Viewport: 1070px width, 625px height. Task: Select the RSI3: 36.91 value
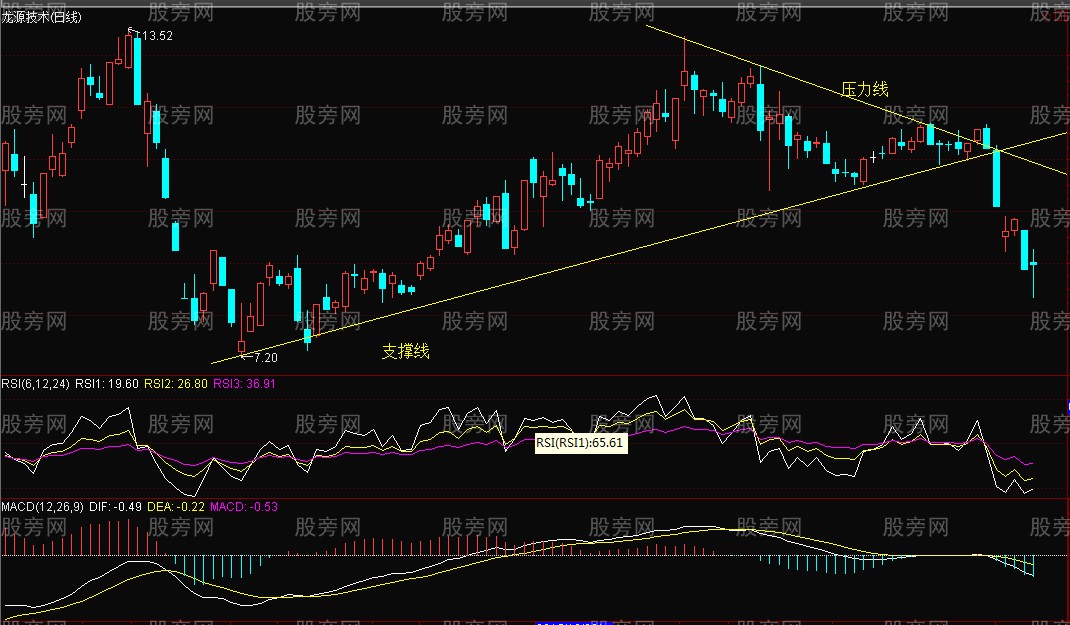[x=244, y=383]
